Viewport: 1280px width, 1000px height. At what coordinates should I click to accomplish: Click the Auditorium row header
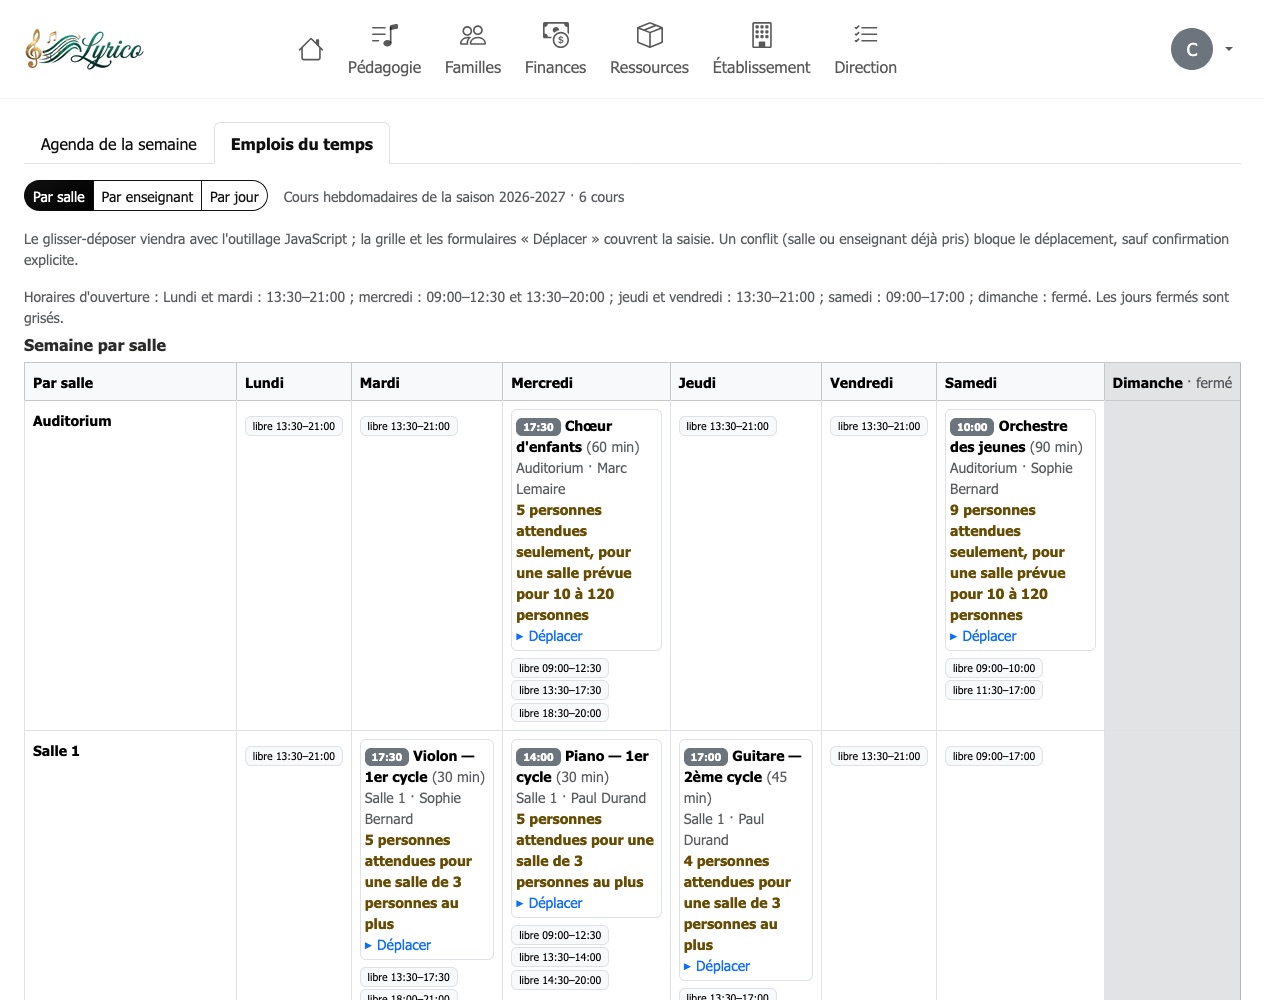72,421
